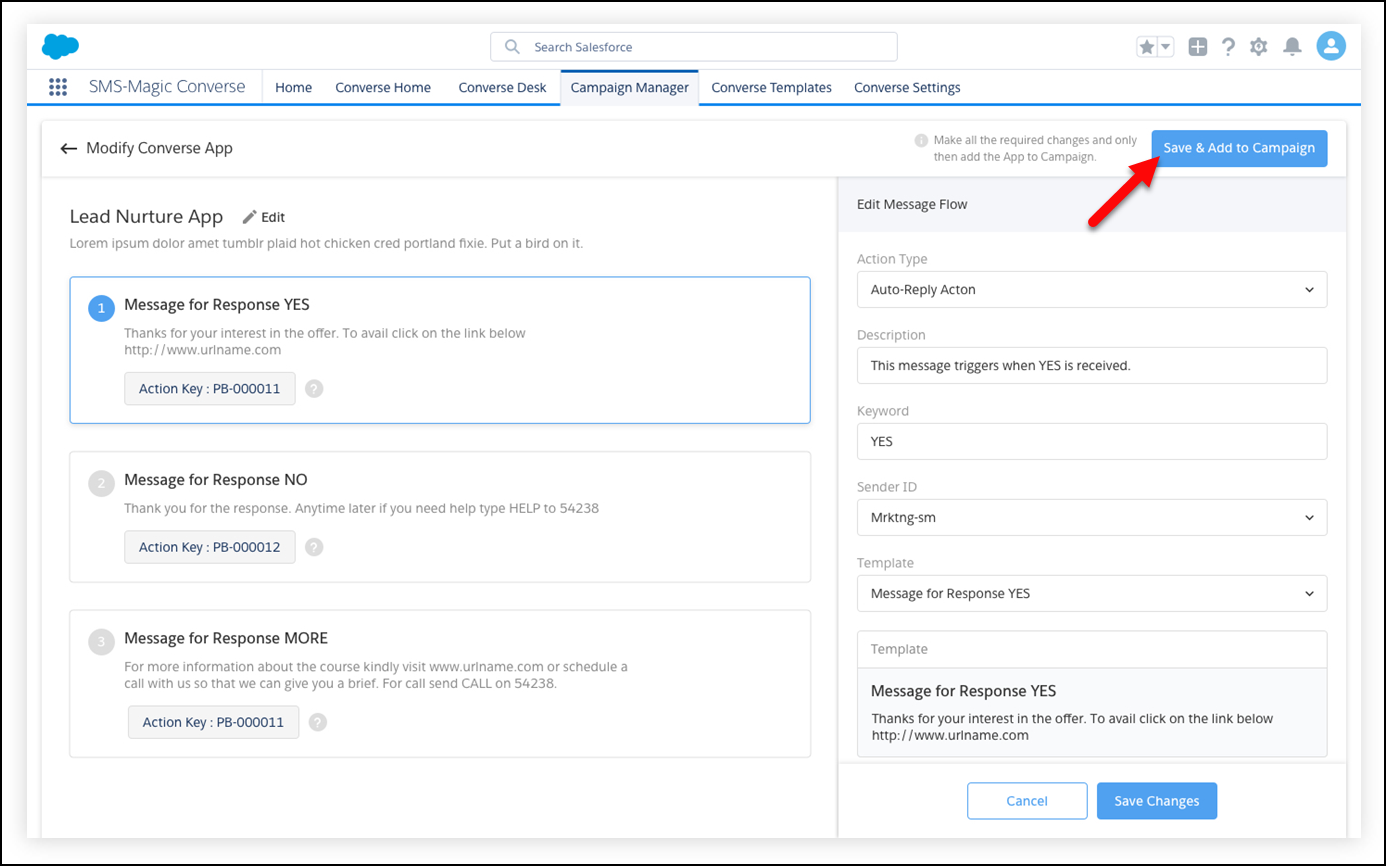Click the Template preview header label
This screenshot has height=866, width=1386.
[x=899, y=649]
